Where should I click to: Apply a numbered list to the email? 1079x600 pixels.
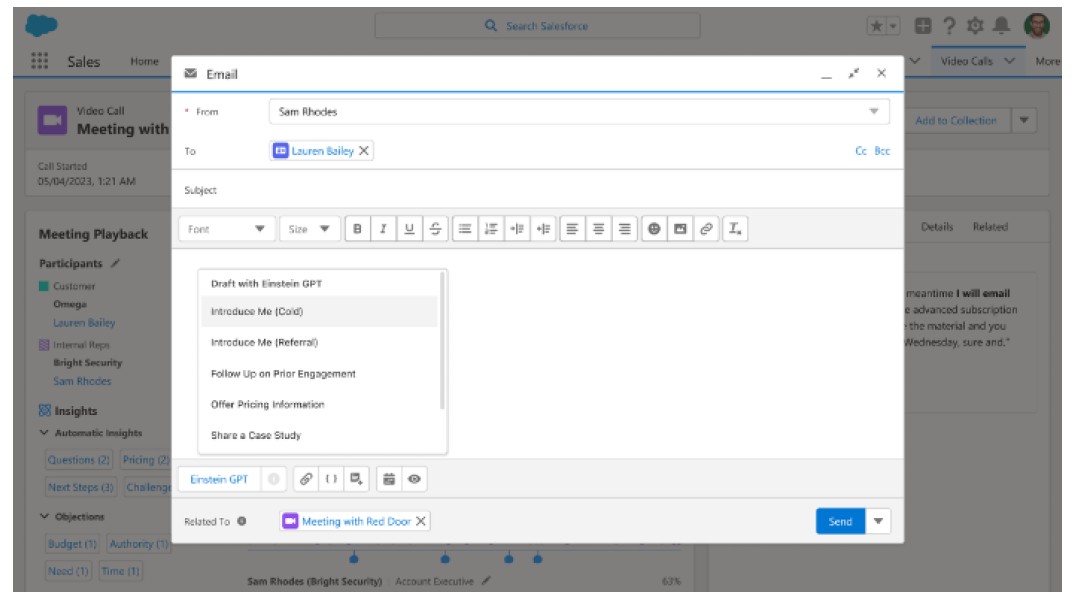[x=491, y=229]
